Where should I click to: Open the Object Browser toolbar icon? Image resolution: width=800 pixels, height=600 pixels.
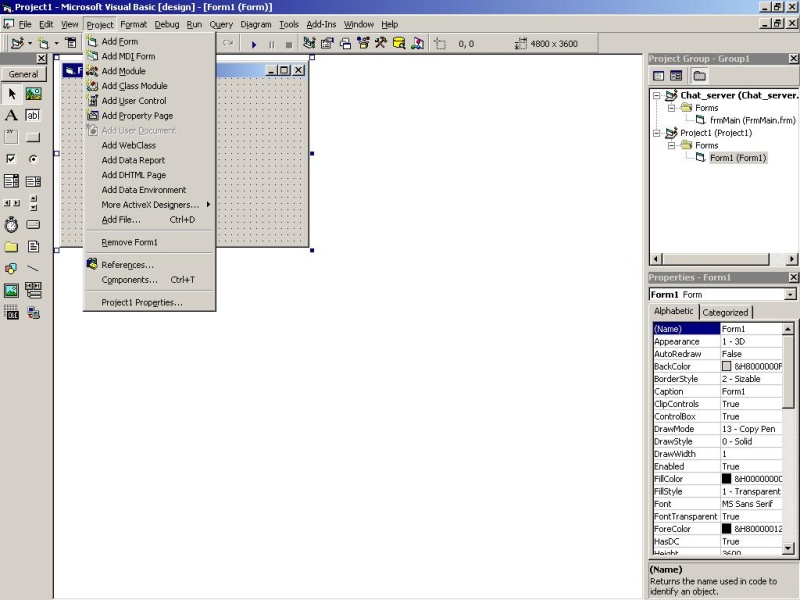[x=363, y=43]
